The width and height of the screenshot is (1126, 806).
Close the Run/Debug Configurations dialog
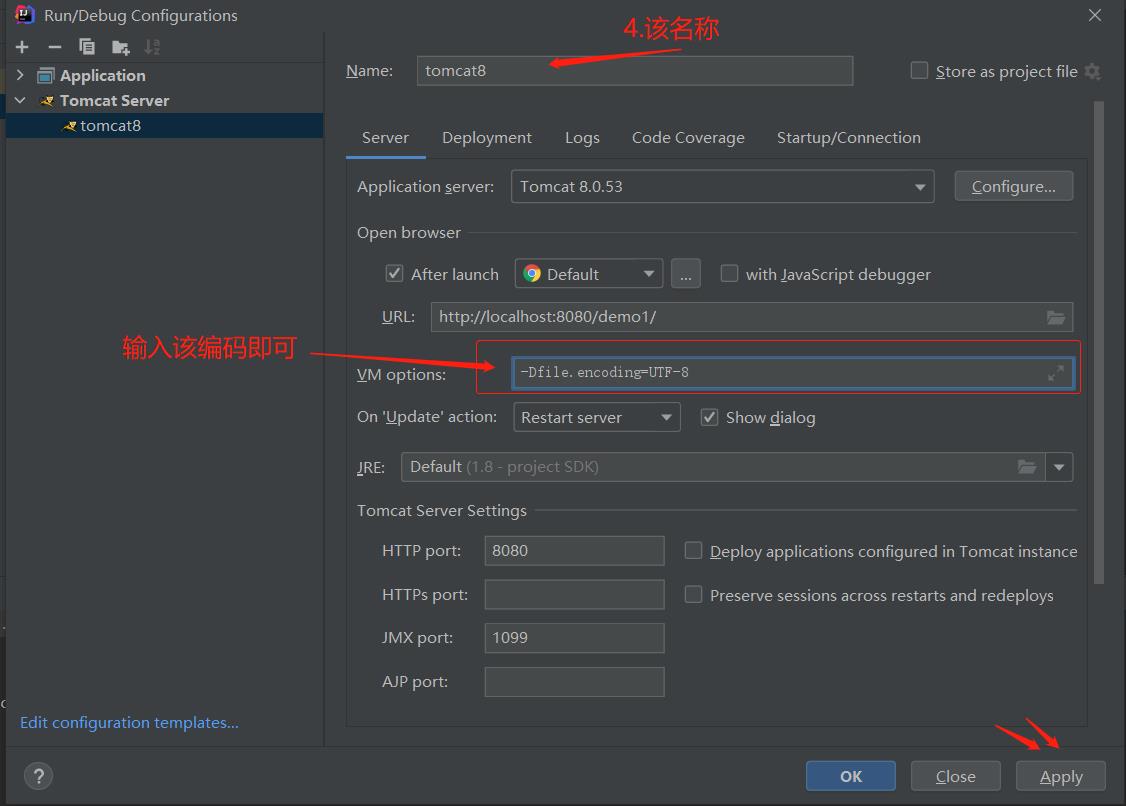click(1094, 15)
